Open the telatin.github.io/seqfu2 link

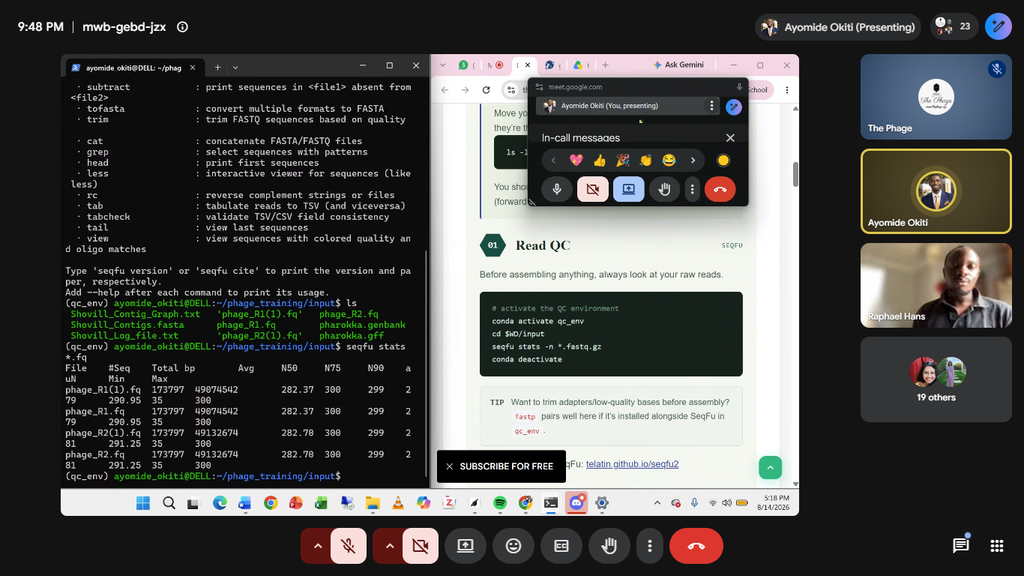[x=632, y=464]
